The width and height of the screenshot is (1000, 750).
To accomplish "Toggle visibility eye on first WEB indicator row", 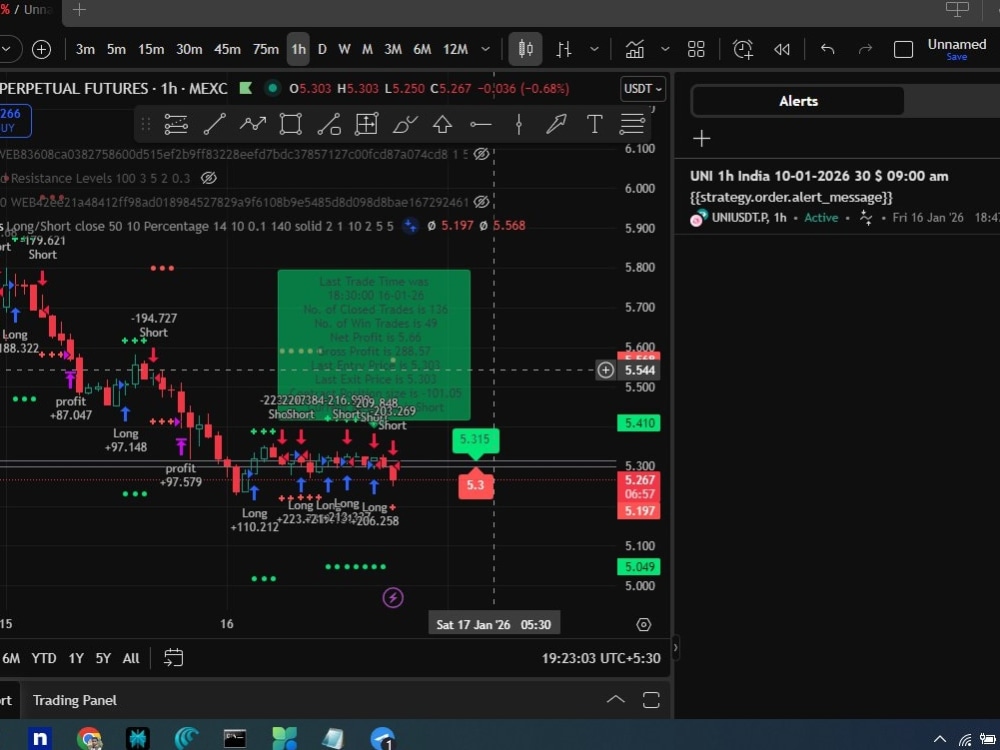I will click(x=482, y=154).
